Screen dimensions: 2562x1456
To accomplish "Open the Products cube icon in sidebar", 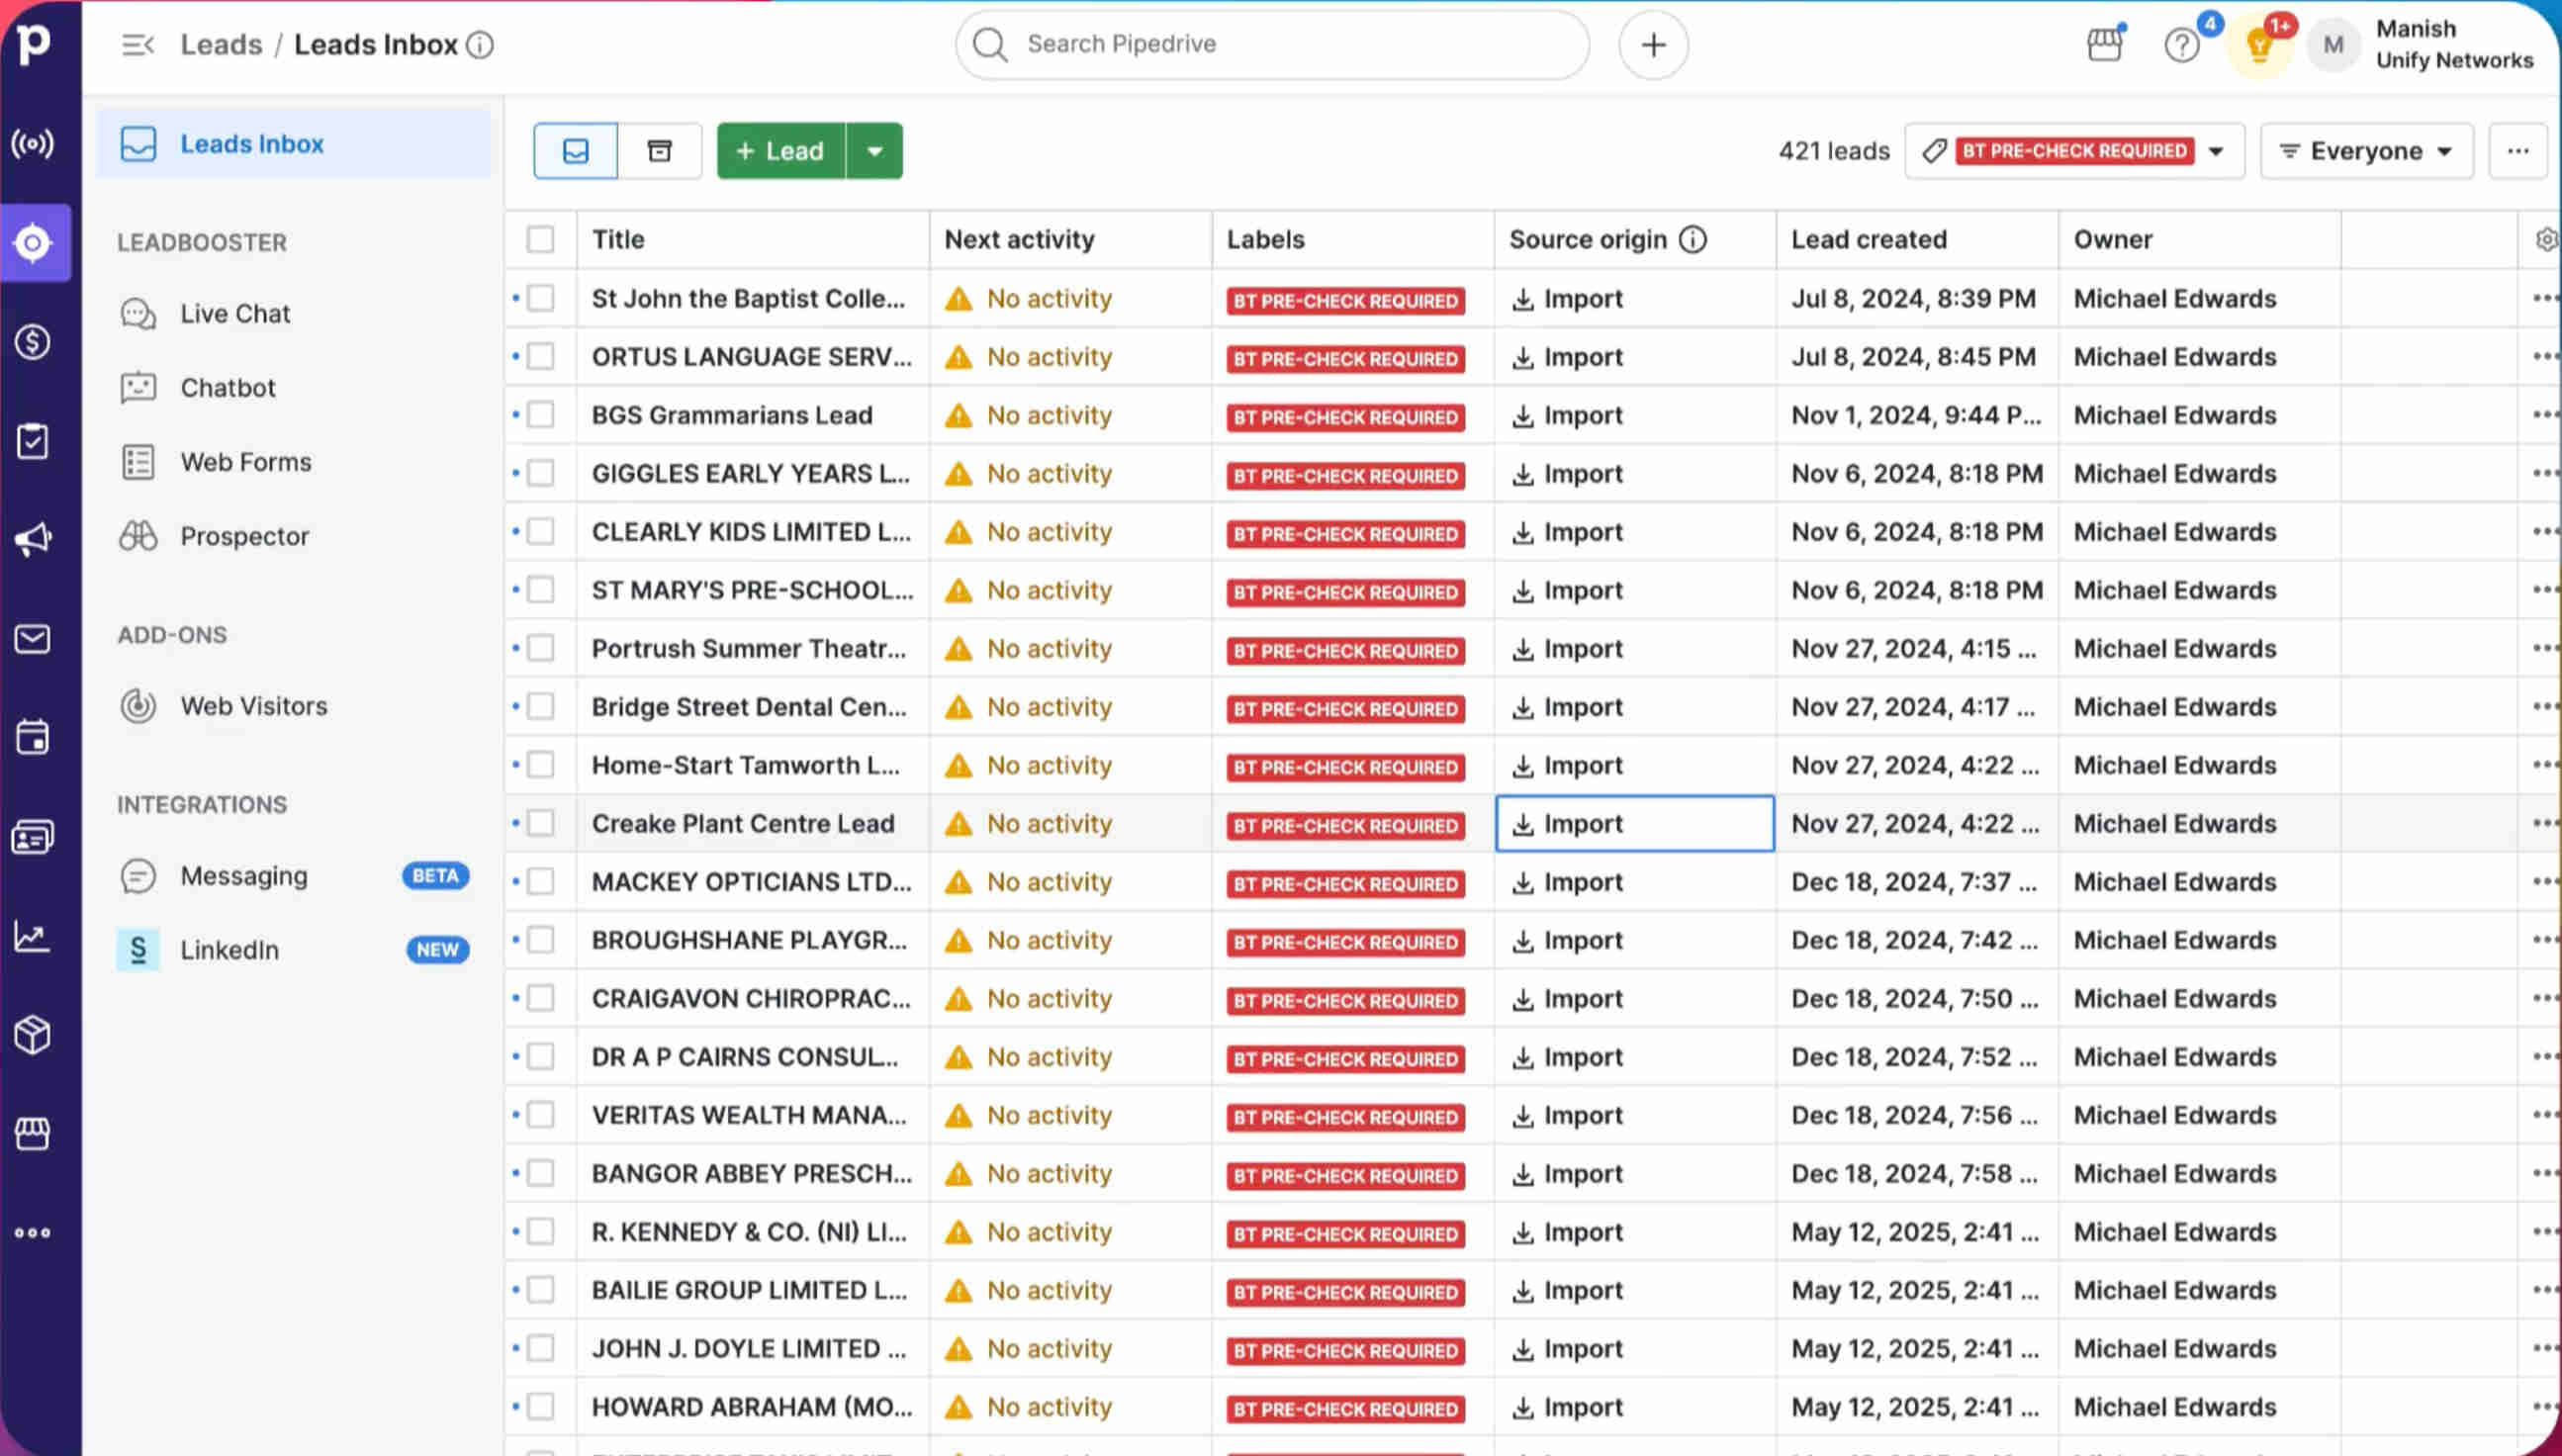I will click(x=33, y=1035).
